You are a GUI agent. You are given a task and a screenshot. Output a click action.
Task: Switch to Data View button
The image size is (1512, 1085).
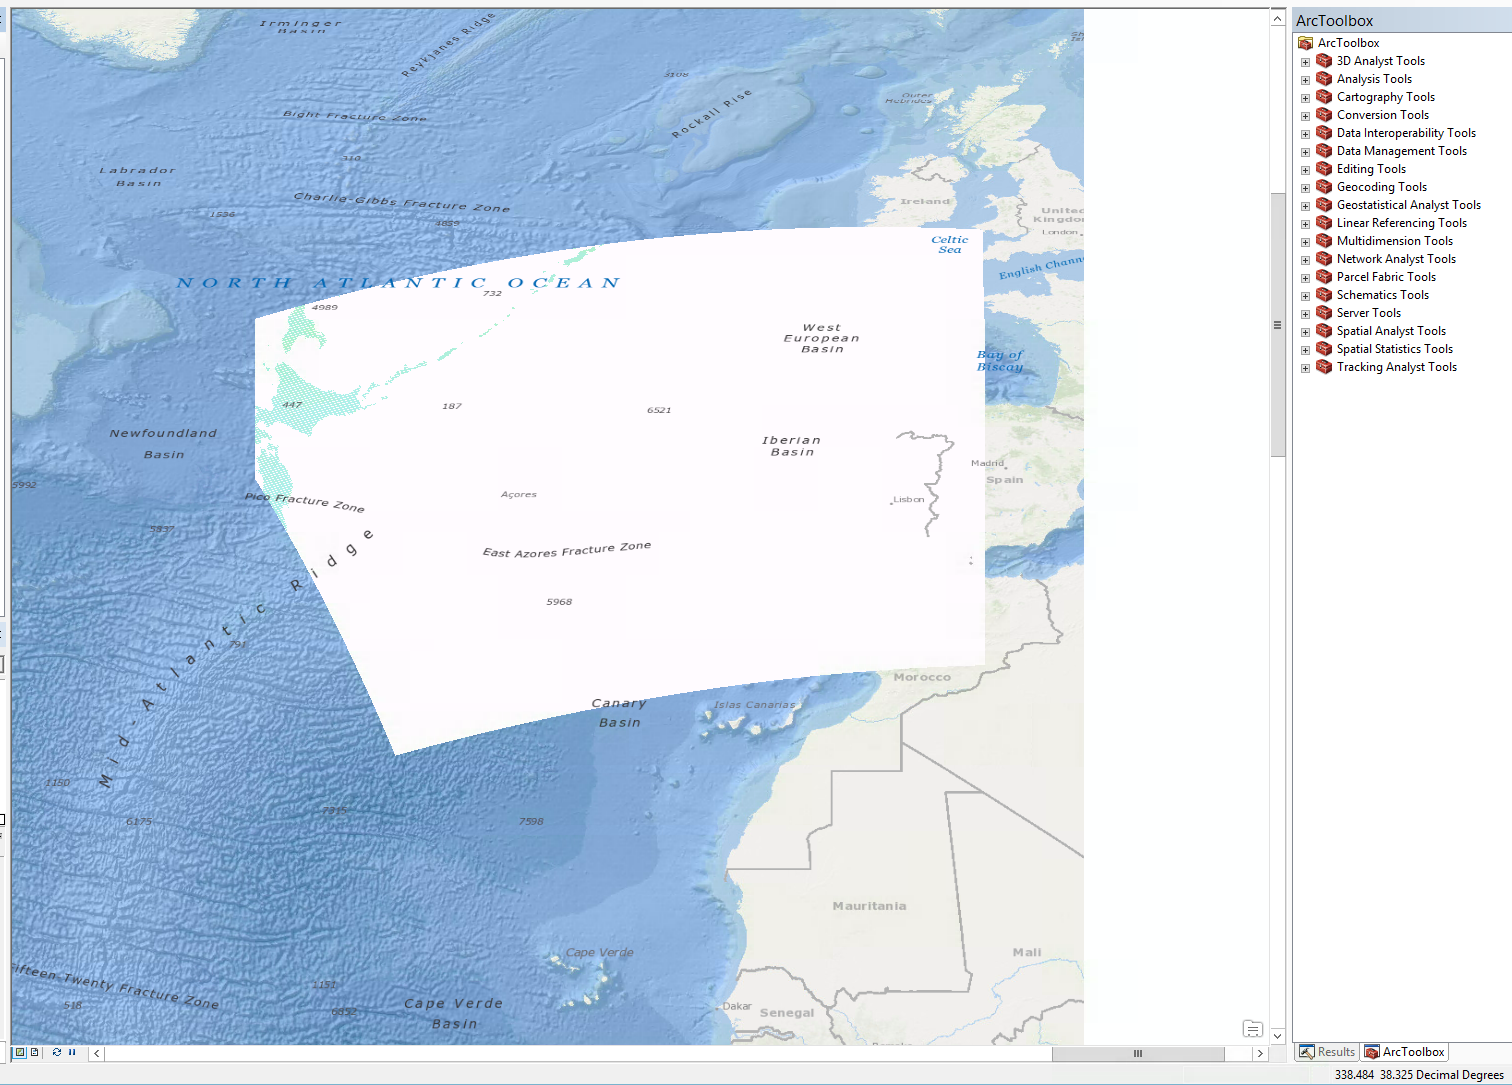[x=19, y=1052]
